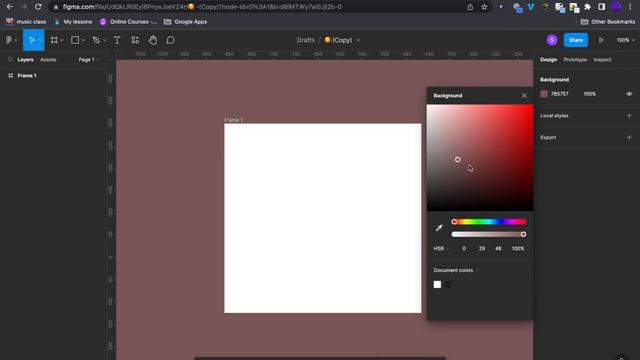The height and width of the screenshot is (360, 640).
Task: Select dark document color swatch
Action: point(448,284)
